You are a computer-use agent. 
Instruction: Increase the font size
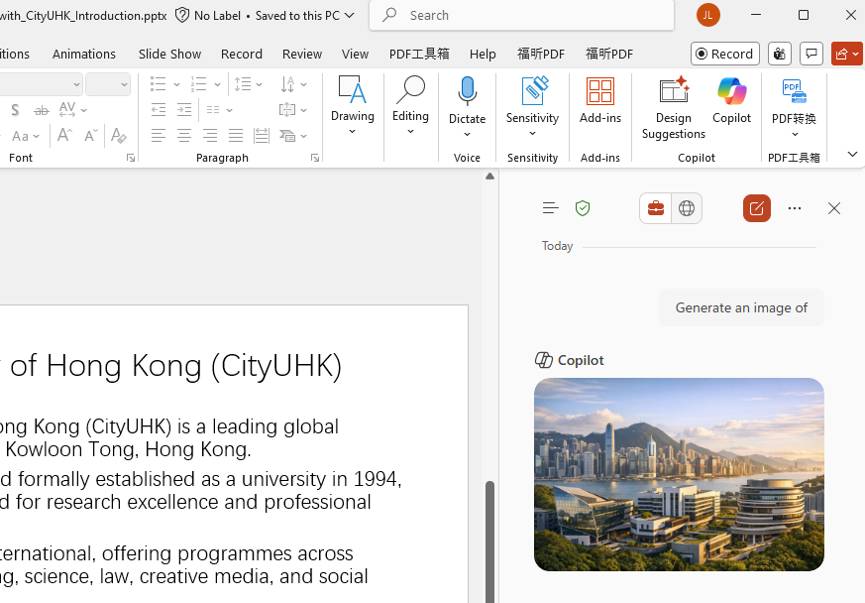pos(65,136)
